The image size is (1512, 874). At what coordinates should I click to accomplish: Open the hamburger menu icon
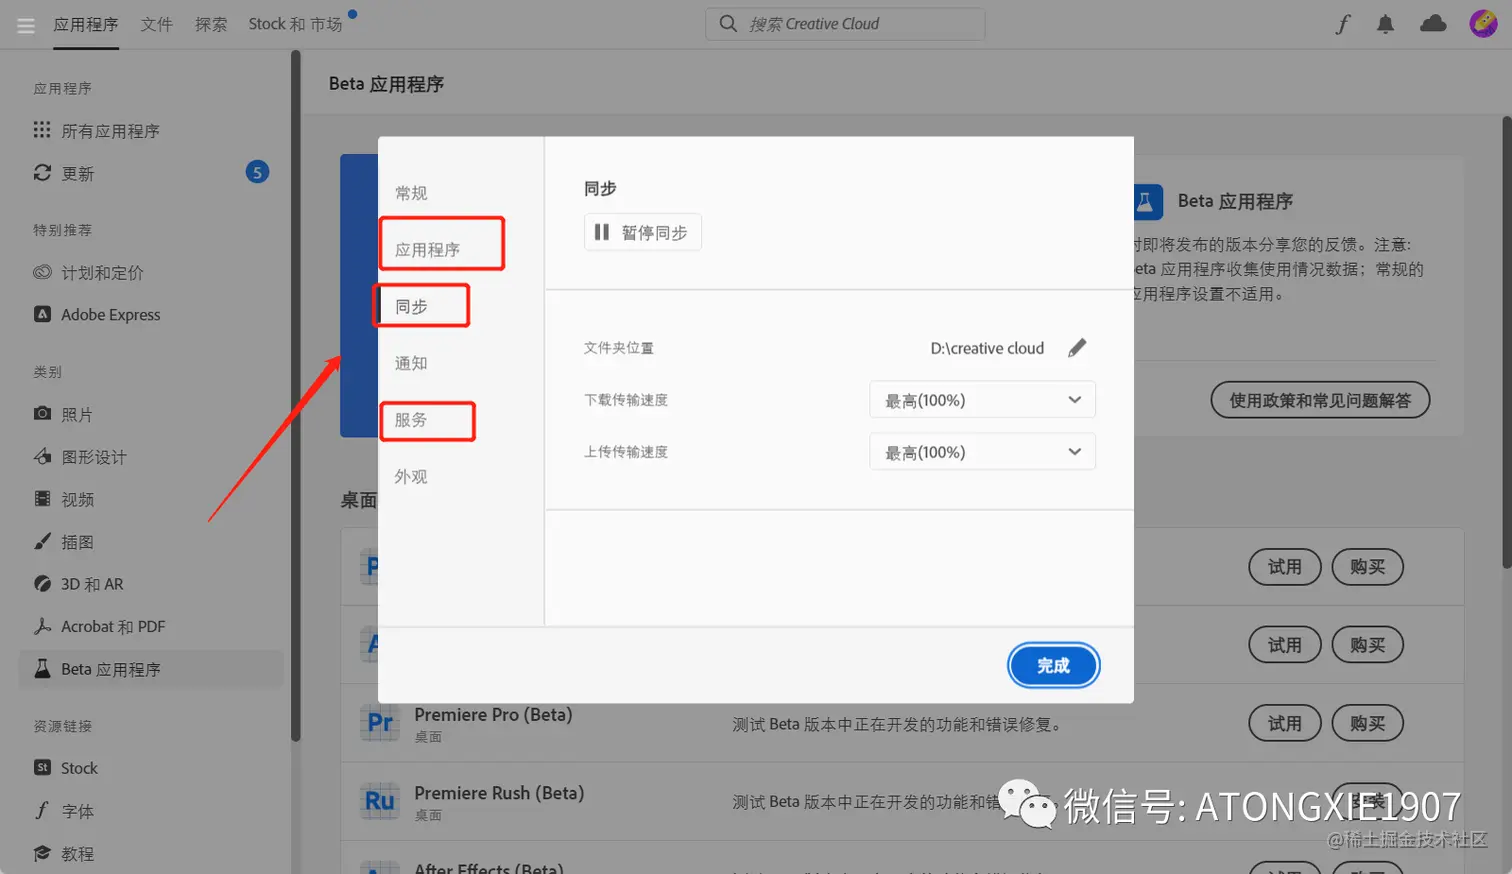click(x=26, y=25)
